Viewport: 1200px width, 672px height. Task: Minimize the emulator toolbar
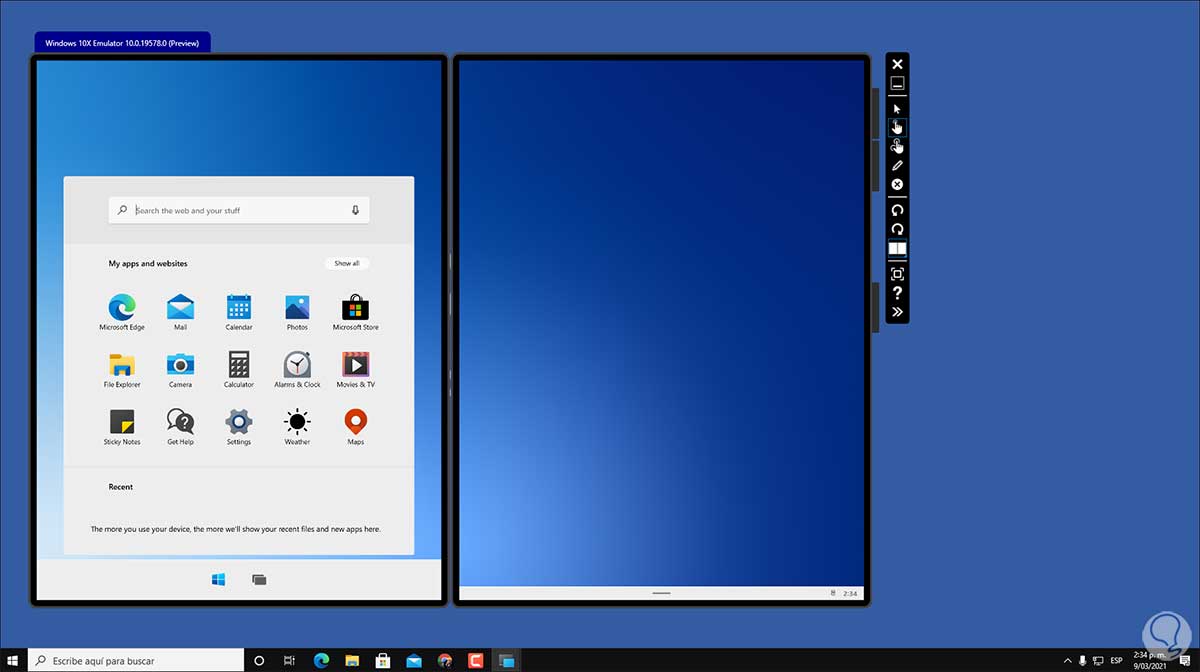[897, 84]
